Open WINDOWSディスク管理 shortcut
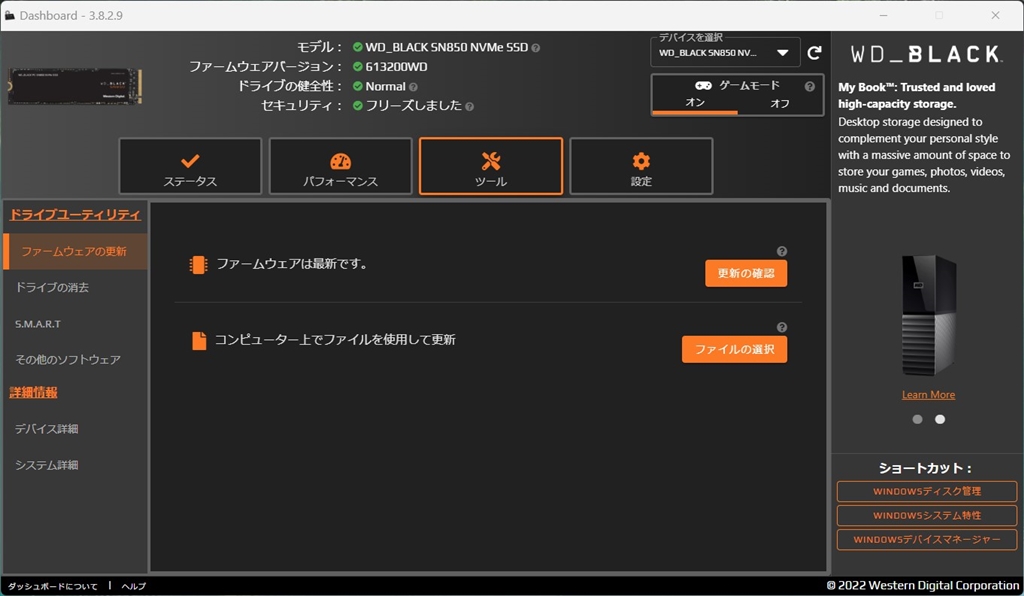 tap(927, 491)
